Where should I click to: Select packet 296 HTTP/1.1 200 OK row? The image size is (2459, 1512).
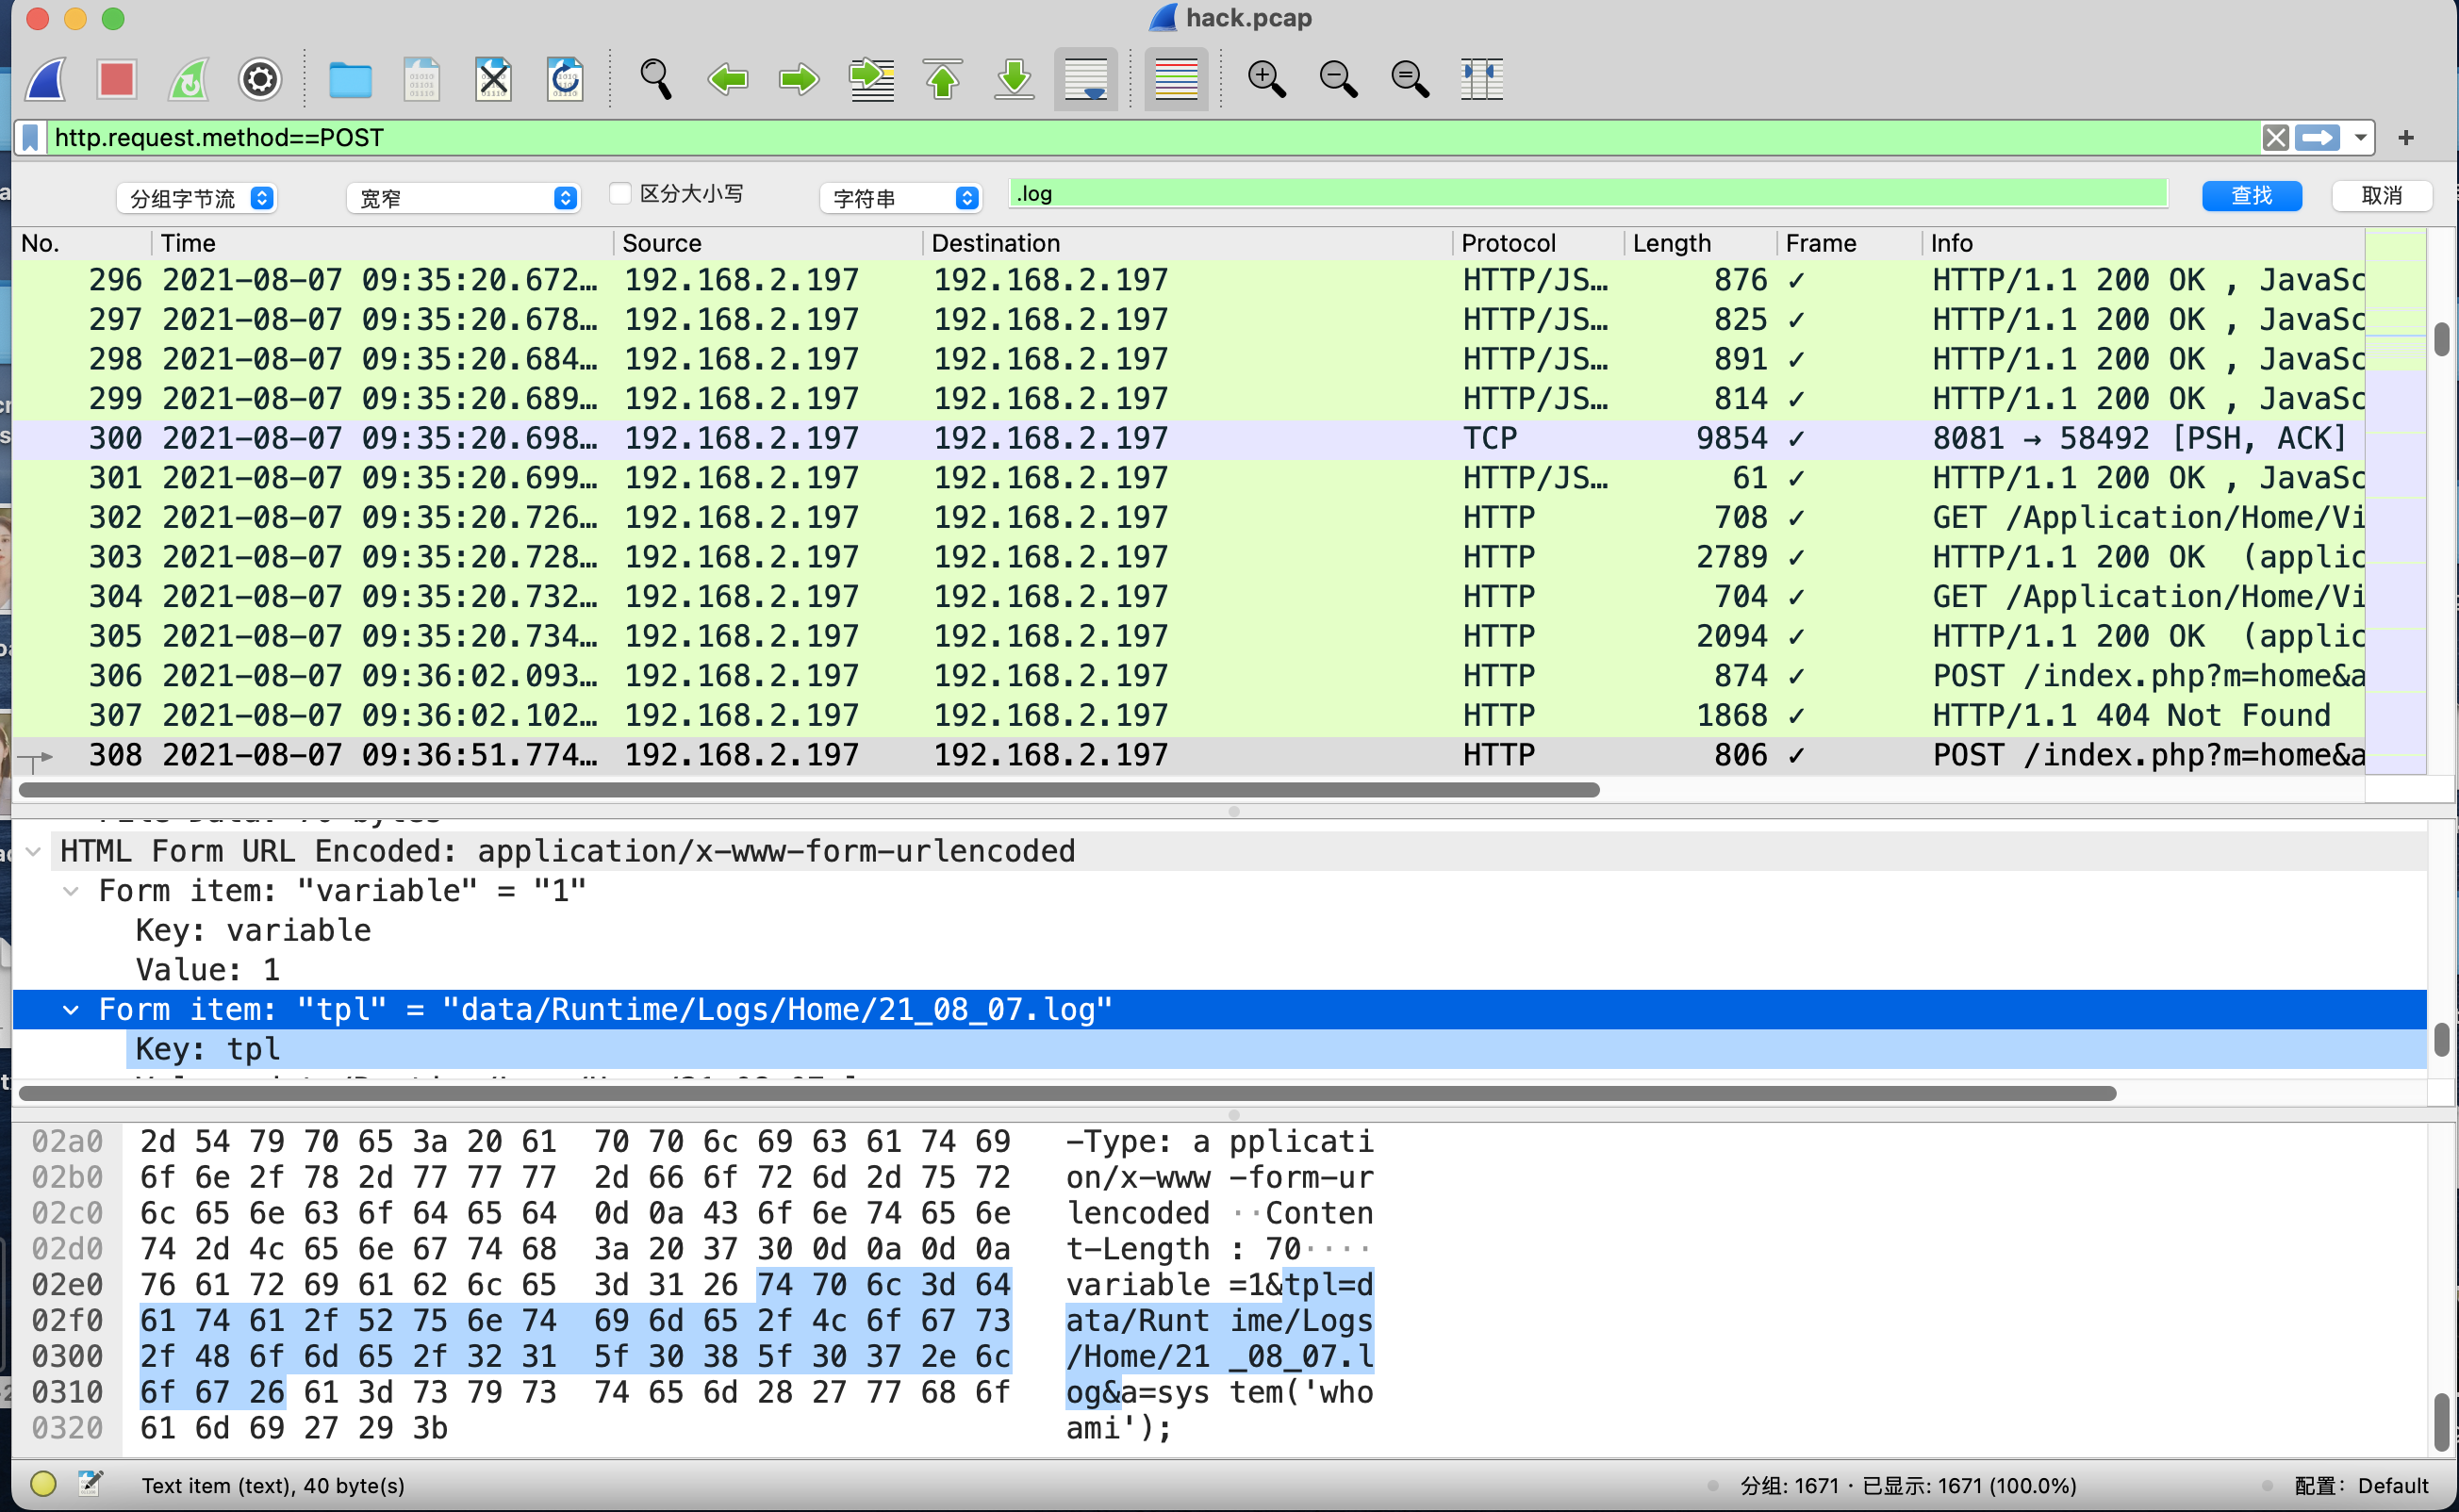tap(1188, 280)
